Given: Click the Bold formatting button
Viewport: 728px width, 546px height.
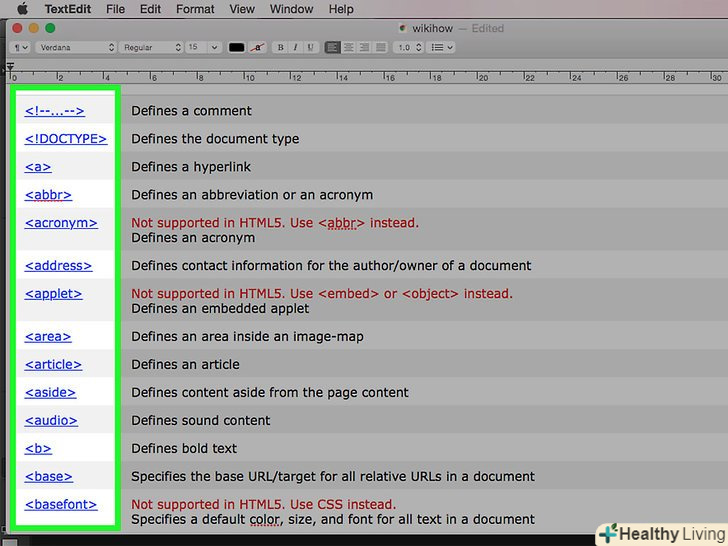Looking at the screenshot, I should (281, 47).
